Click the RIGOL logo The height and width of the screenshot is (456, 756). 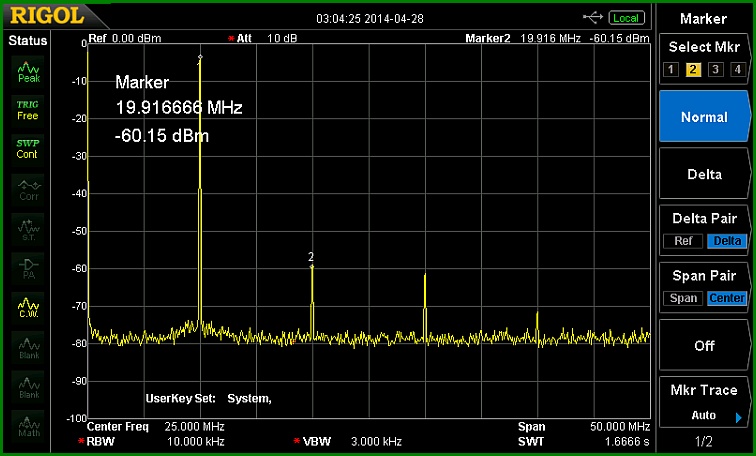pos(47,16)
